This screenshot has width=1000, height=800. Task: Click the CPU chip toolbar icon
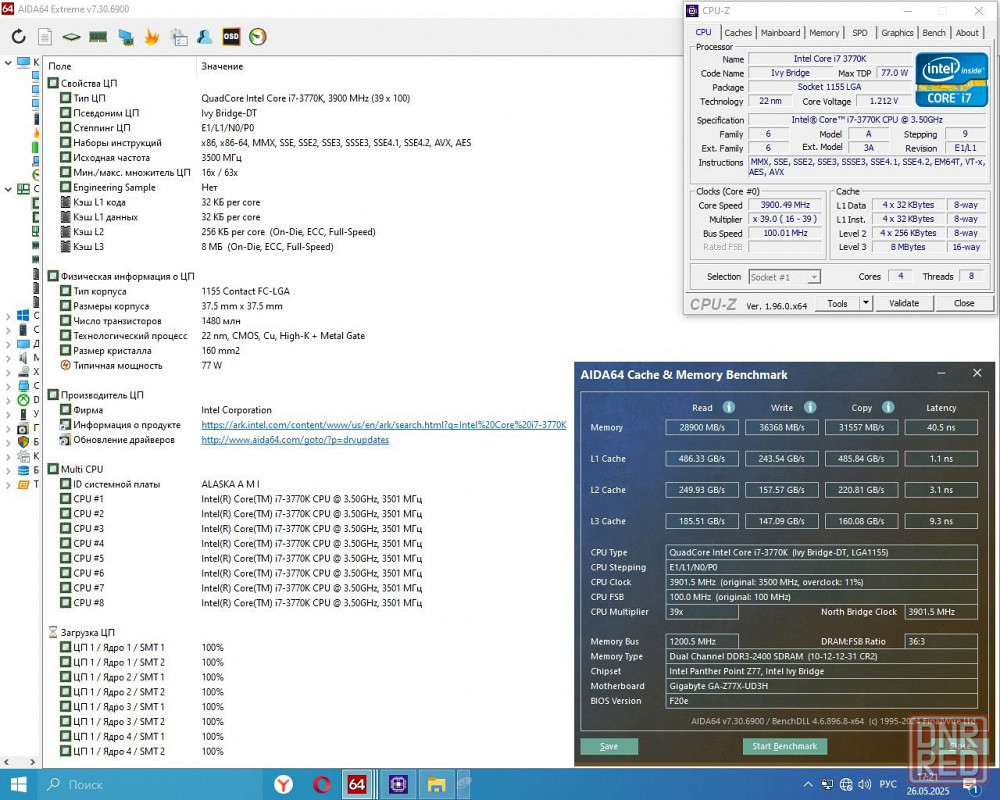tap(71, 37)
